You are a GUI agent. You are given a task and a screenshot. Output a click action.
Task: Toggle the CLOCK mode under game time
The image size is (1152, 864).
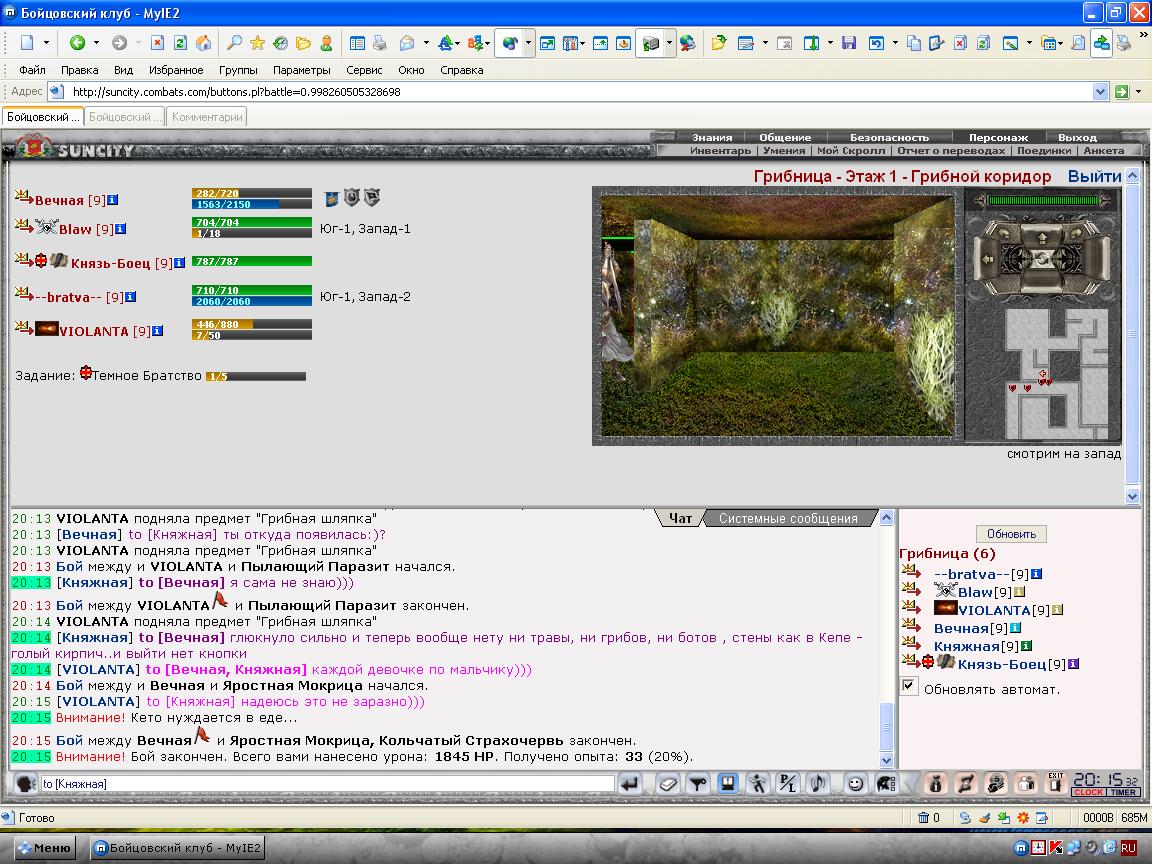(x=1088, y=793)
